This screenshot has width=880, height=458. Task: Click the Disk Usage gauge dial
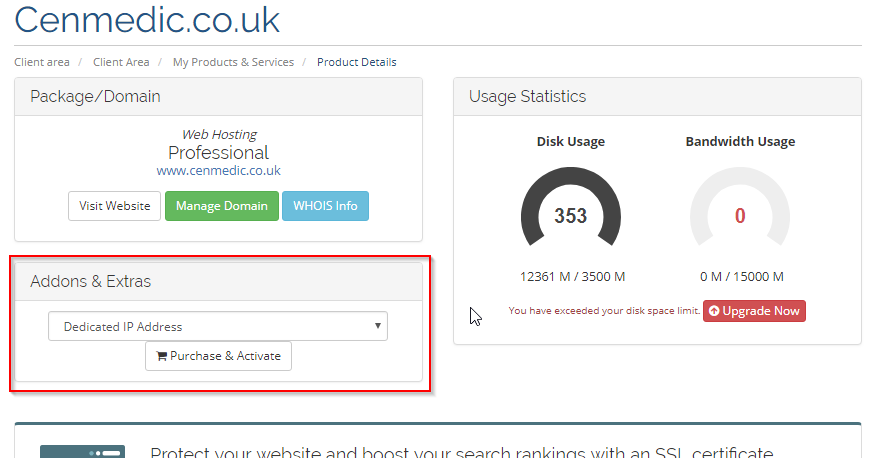[x=571, y=207]
